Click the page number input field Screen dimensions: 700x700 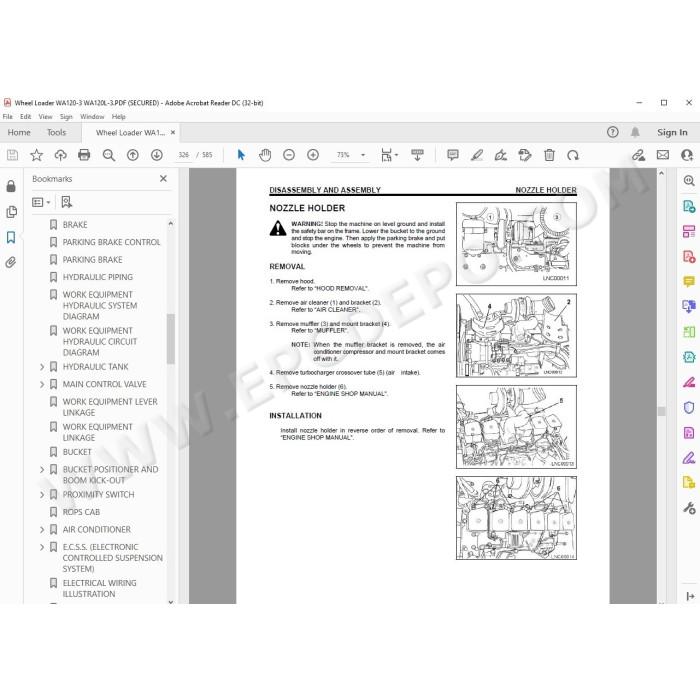pos(183,155)
